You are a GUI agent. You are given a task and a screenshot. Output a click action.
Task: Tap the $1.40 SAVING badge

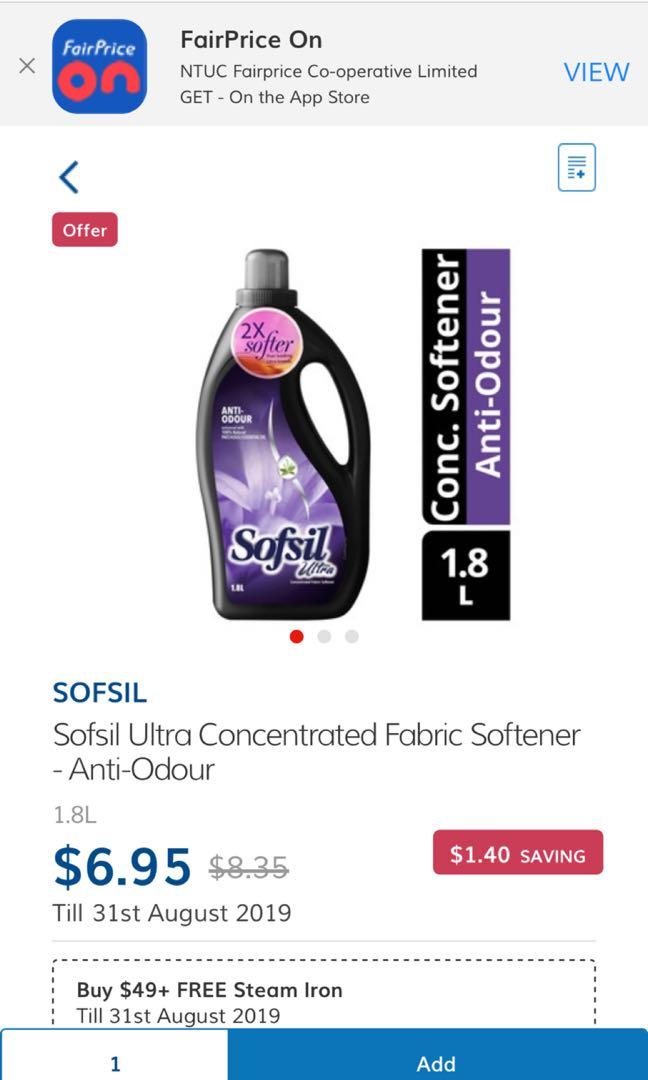point(517,853)
